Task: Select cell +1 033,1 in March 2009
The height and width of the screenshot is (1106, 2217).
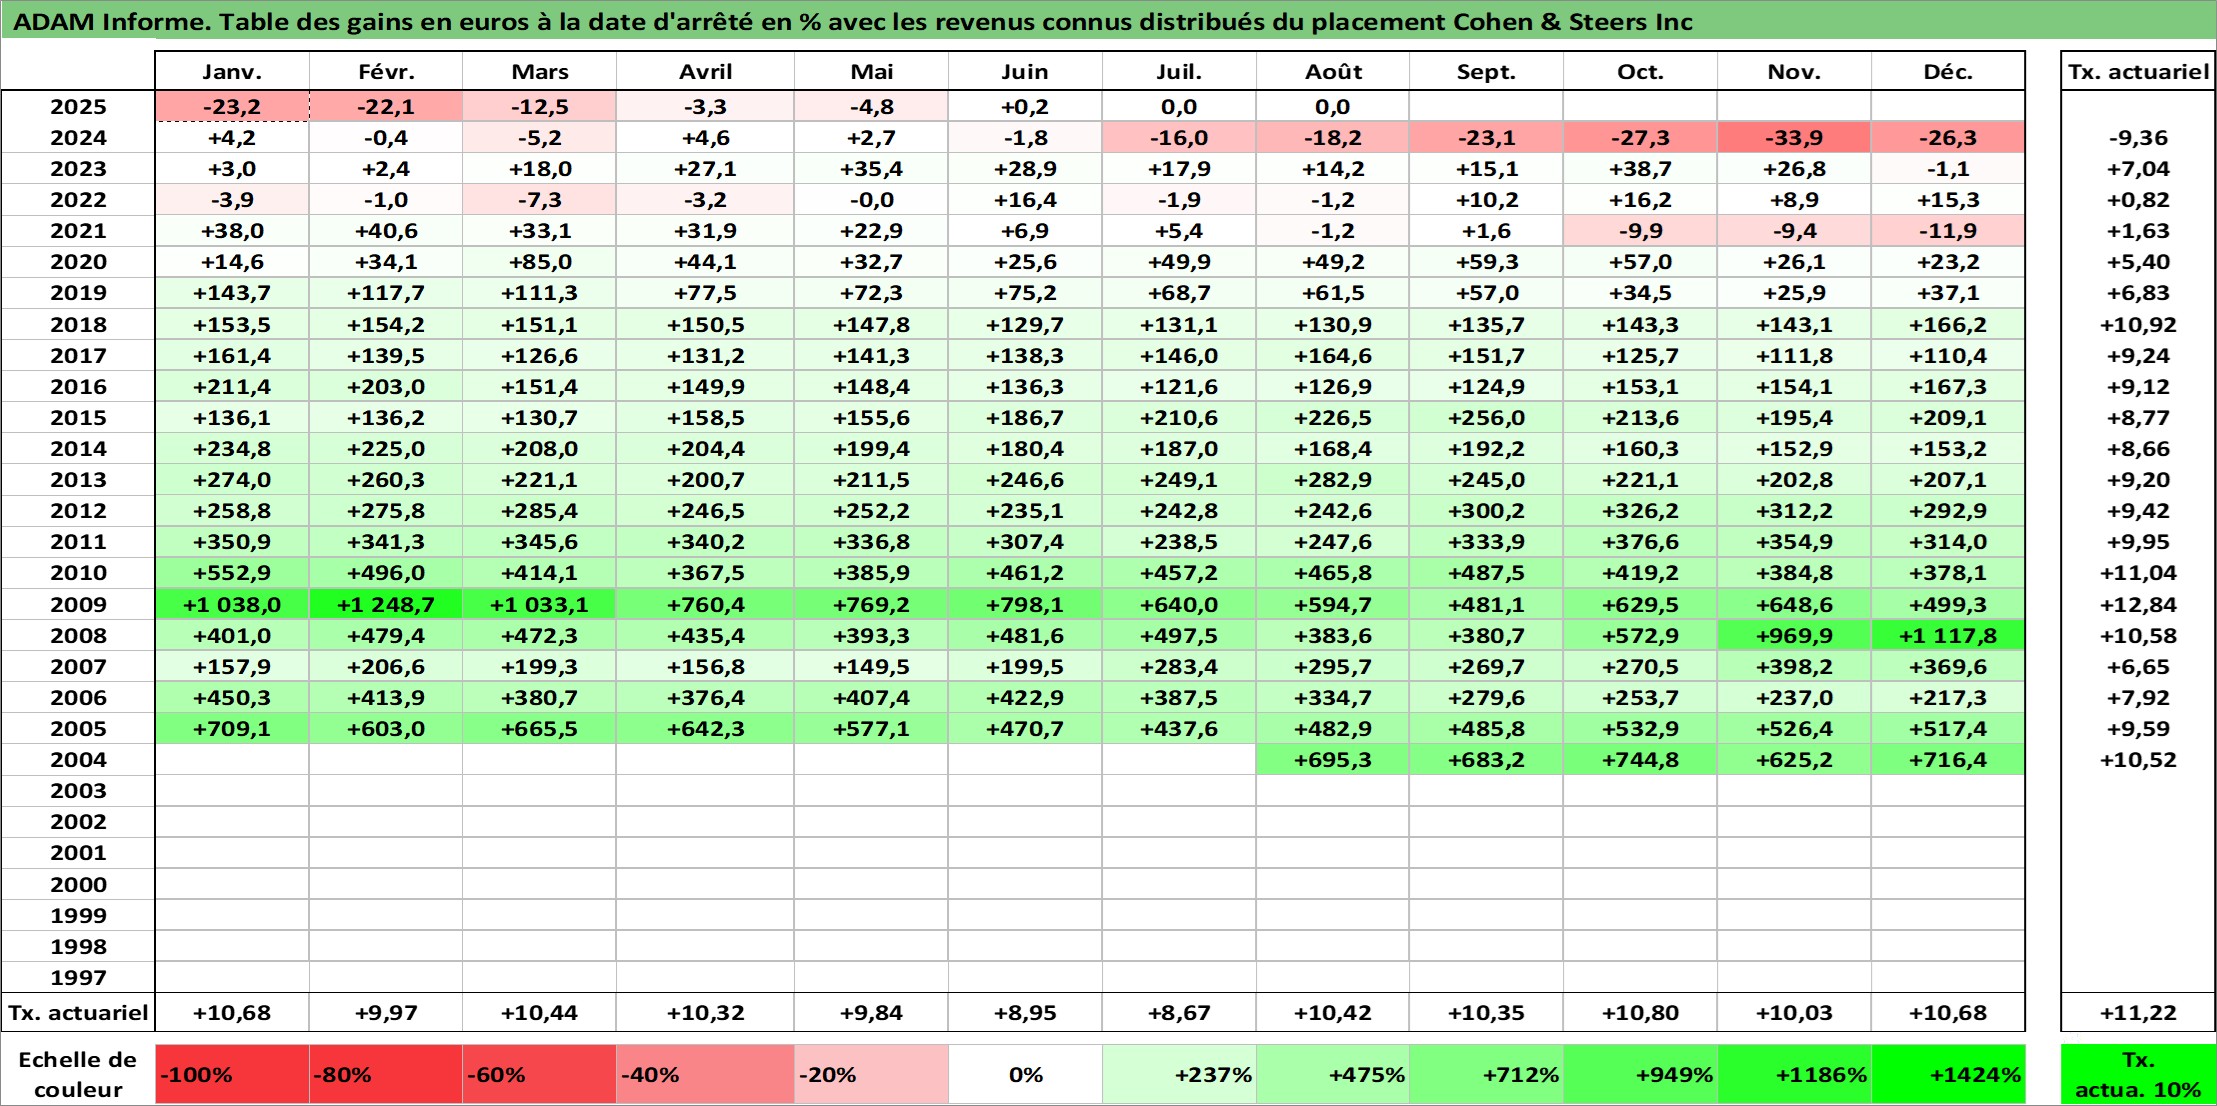Action: [x=540, y=605]
